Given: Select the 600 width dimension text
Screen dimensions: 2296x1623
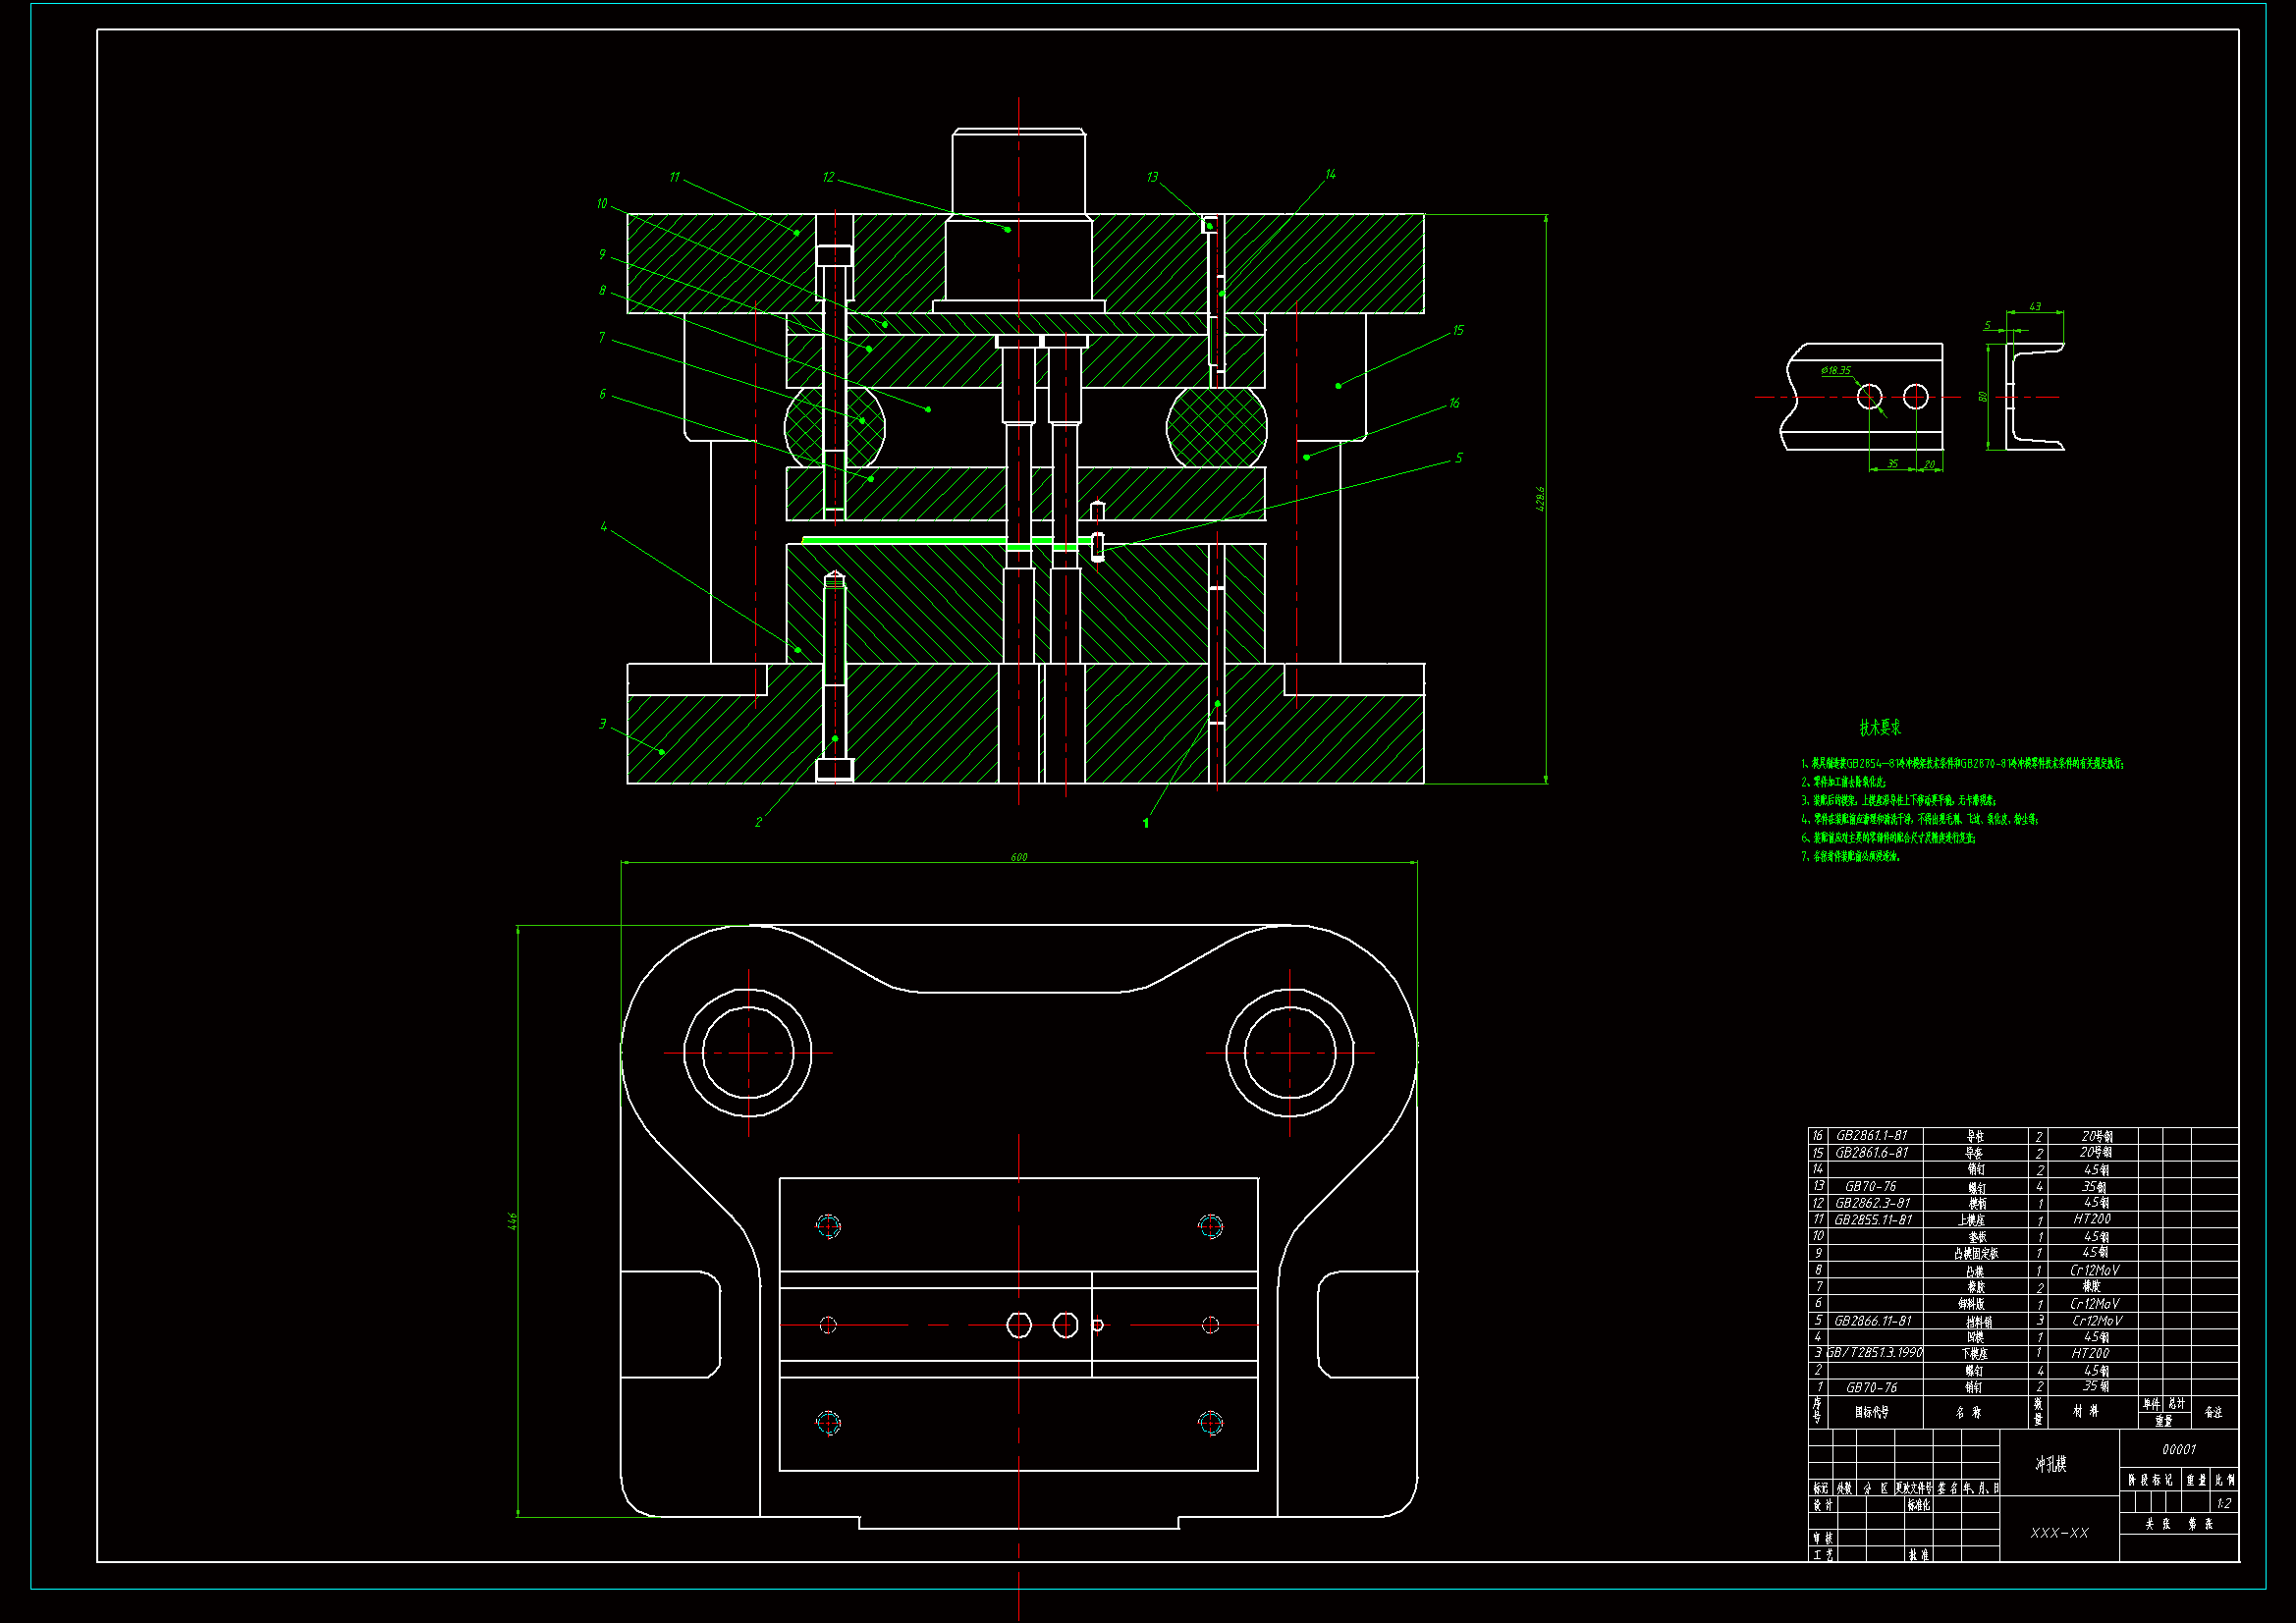Looking at the screenshot, I should [1018, 857].
